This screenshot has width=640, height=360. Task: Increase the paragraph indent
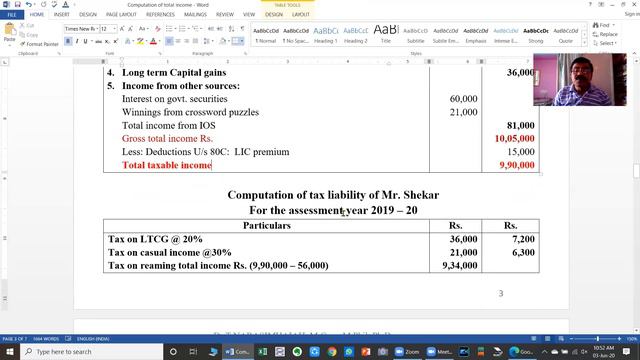click(220, 29)
